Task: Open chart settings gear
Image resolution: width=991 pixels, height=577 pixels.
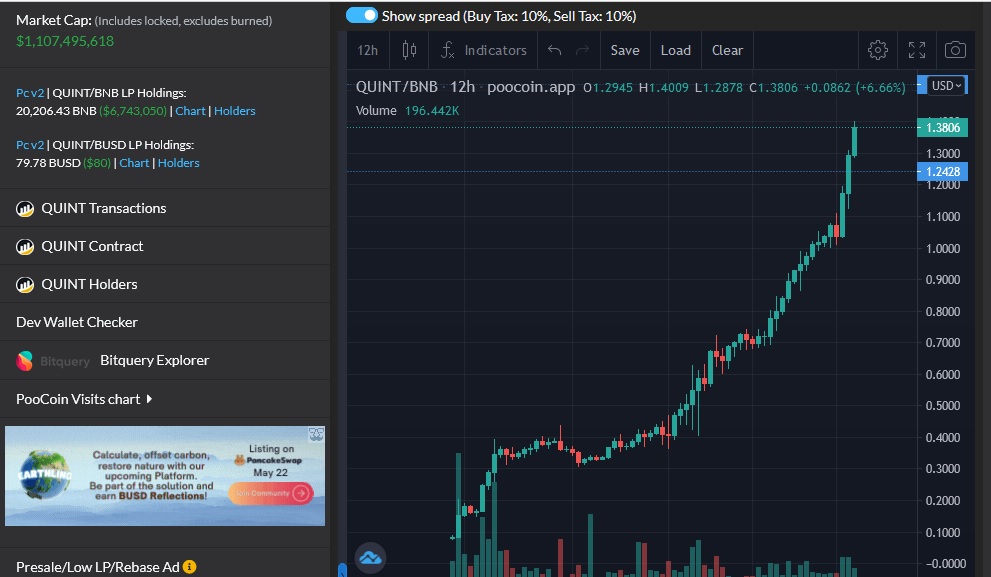Action: coord(878,51)
